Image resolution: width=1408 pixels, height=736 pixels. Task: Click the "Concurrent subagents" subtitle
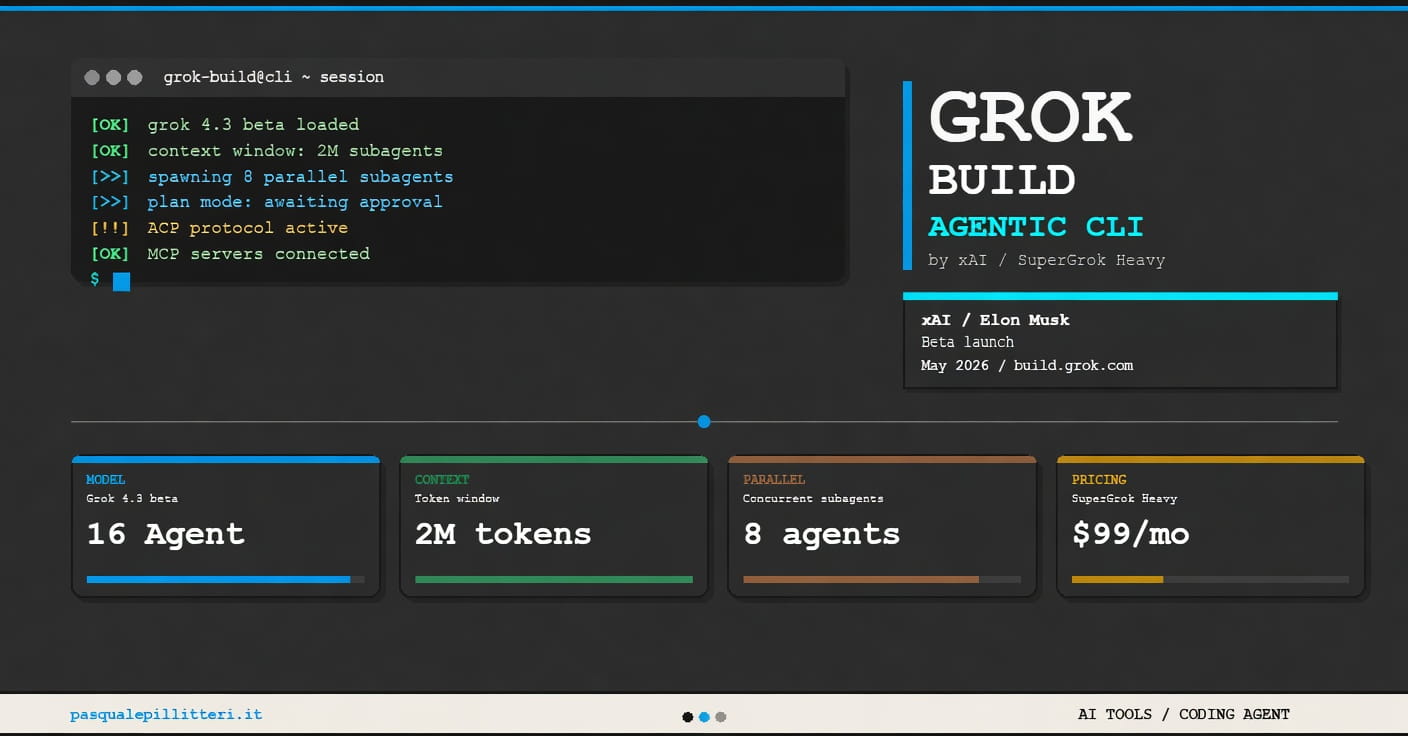813,498
